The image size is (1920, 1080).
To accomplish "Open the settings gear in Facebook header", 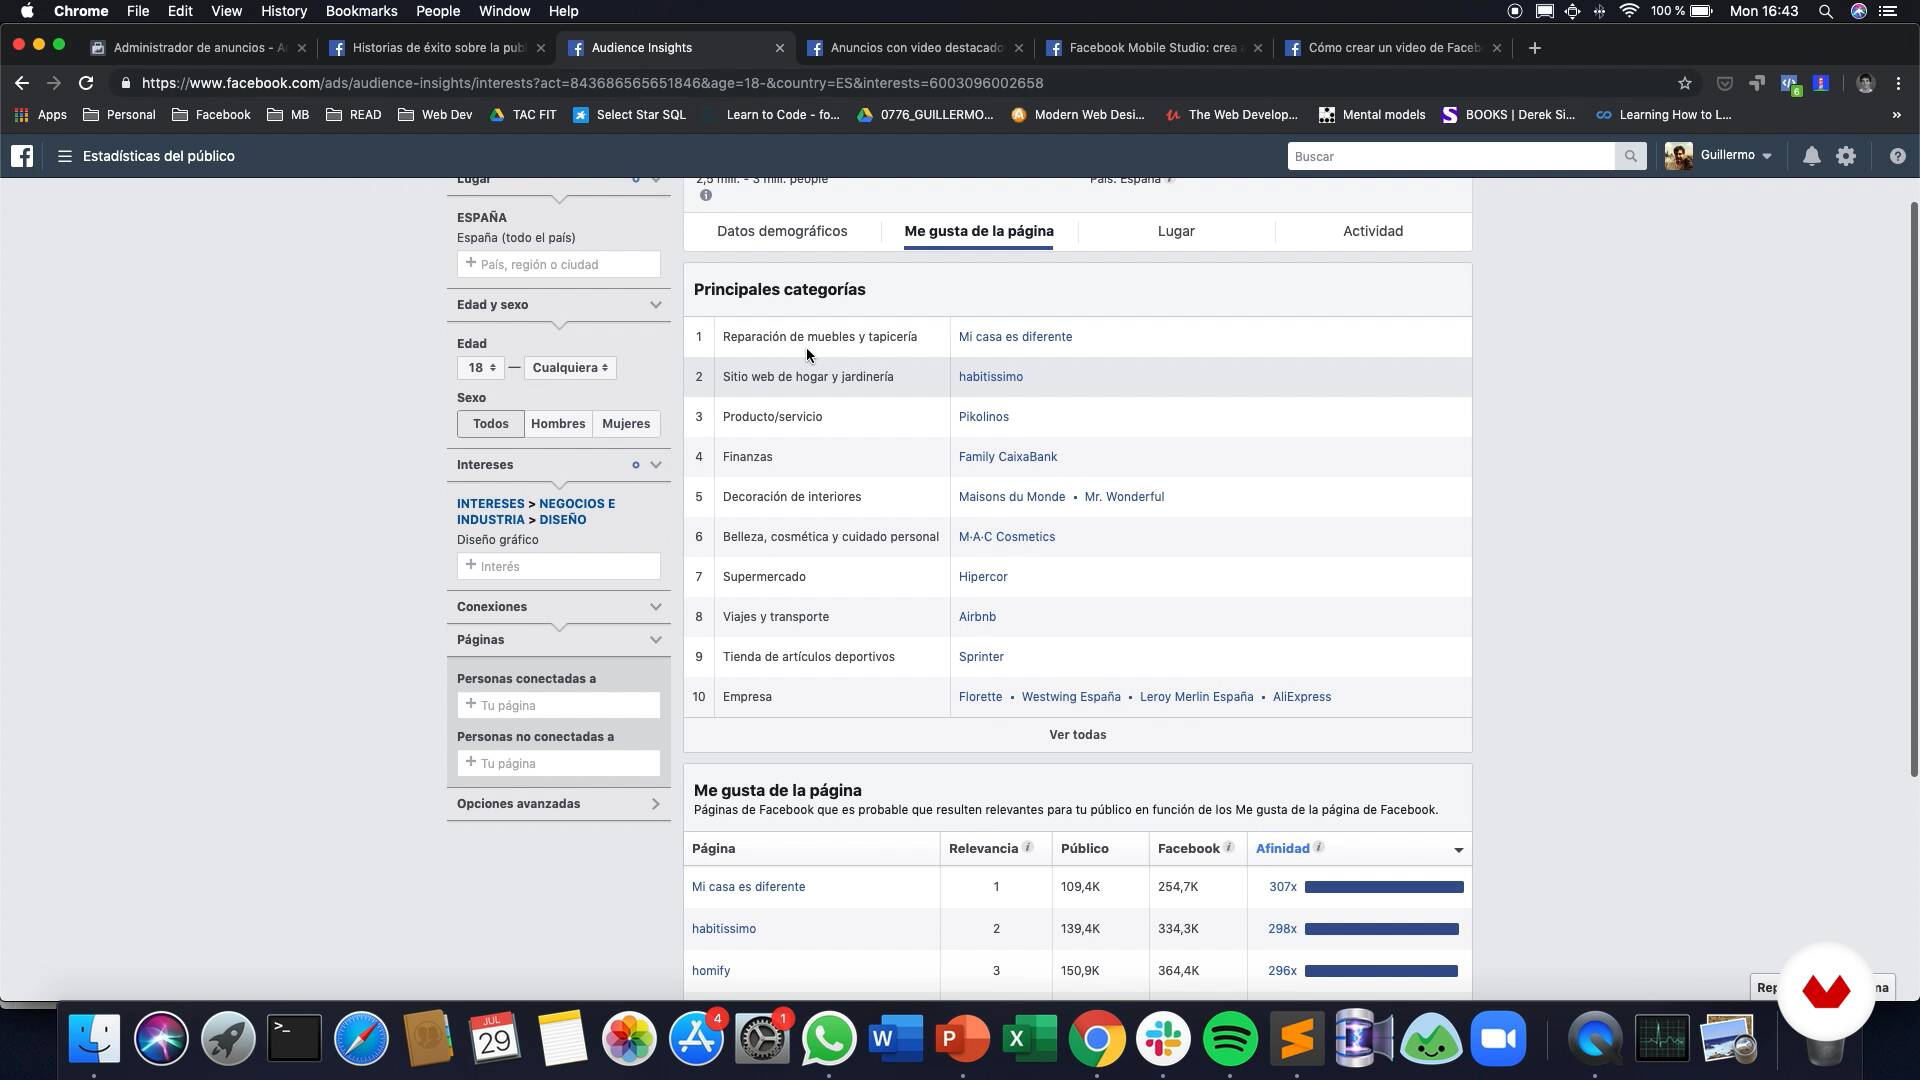I will tap(1846, 156).
